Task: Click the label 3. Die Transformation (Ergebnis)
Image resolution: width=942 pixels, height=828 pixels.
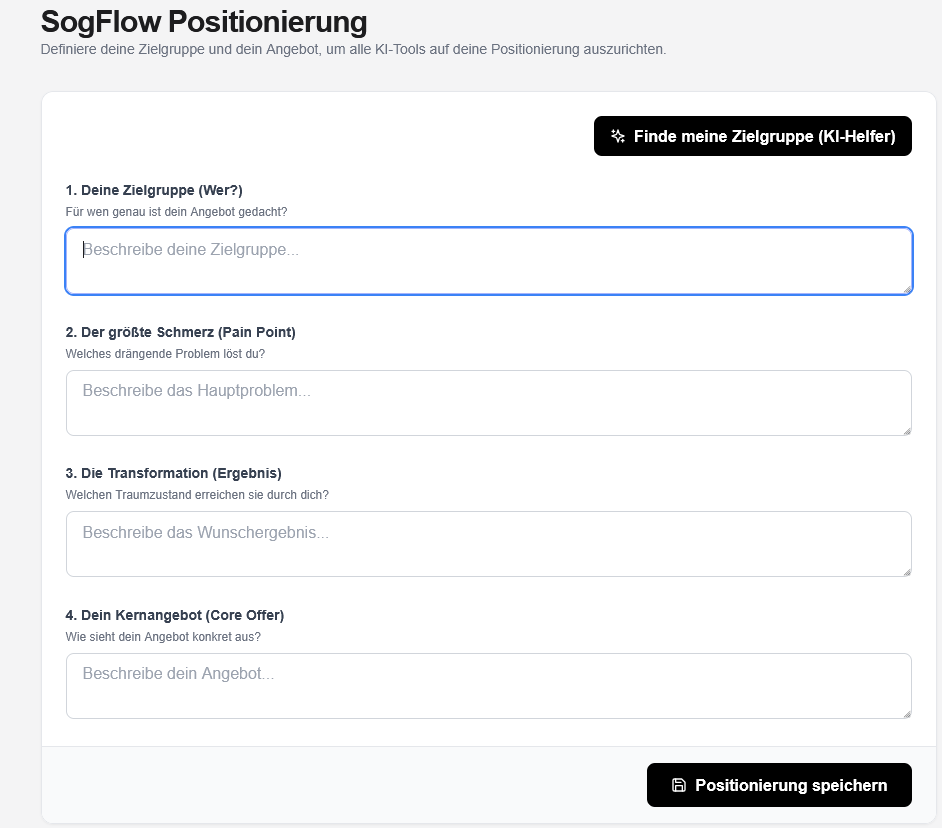Action: (x=173, y=473)
